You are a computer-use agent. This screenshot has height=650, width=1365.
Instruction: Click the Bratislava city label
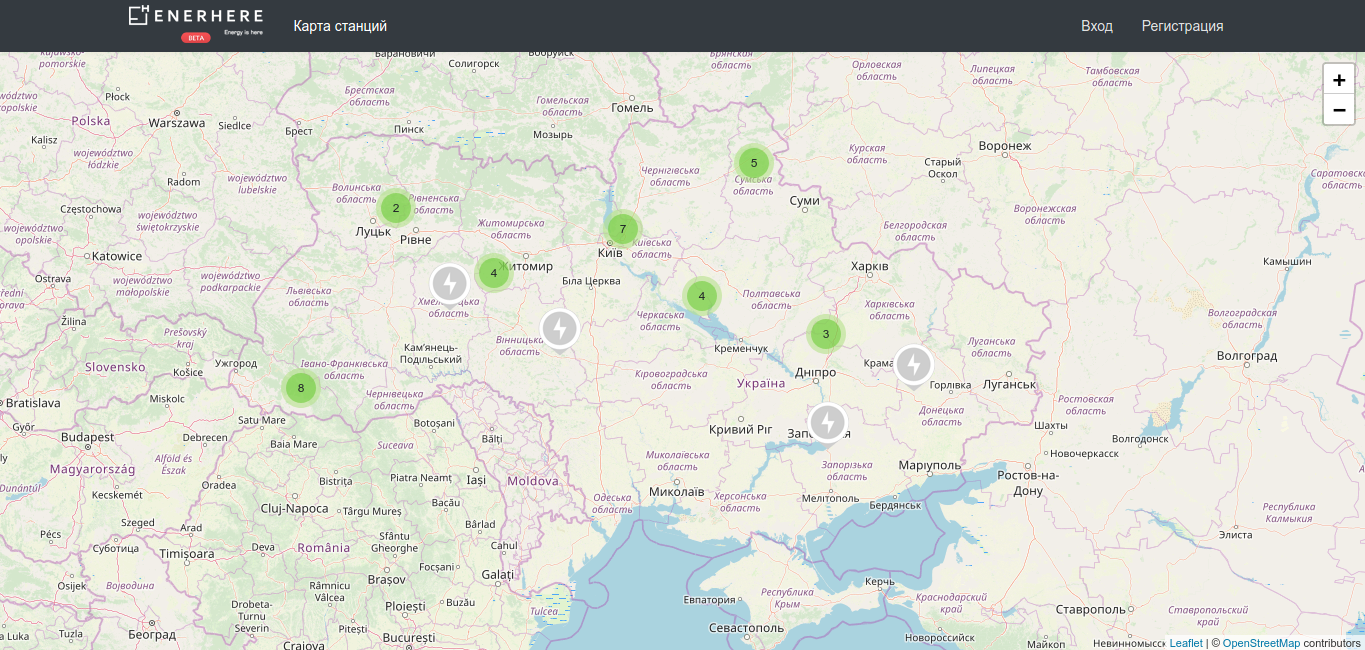[x=31, y=403]
